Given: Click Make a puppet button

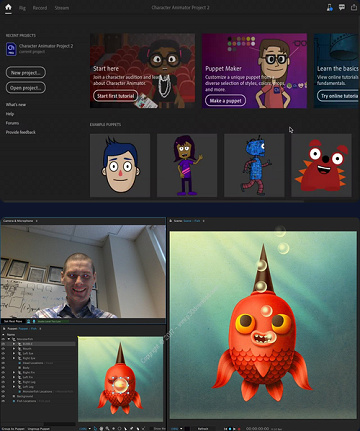Looking at the screenshot, I should point(225,100).
